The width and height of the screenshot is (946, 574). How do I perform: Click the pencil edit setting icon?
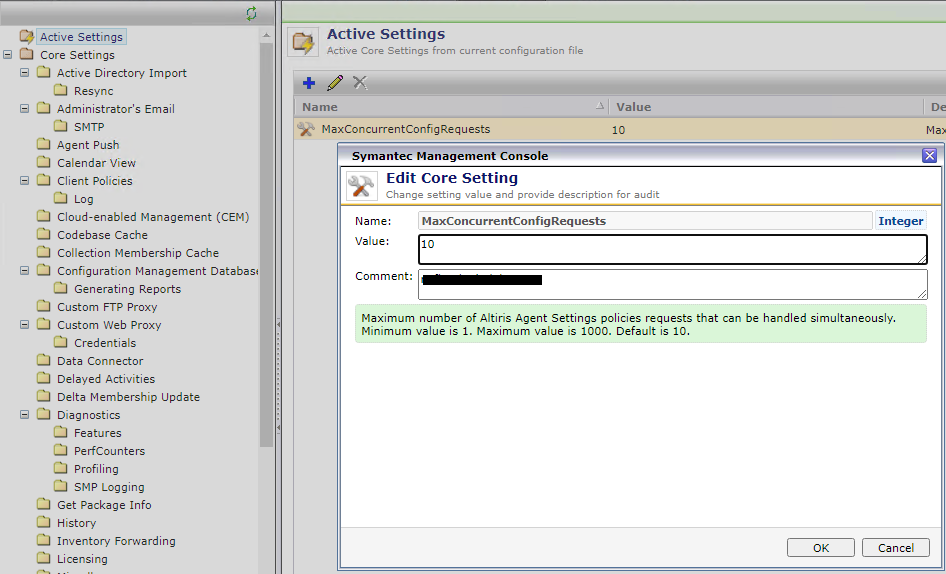click(x=335, y=83)
